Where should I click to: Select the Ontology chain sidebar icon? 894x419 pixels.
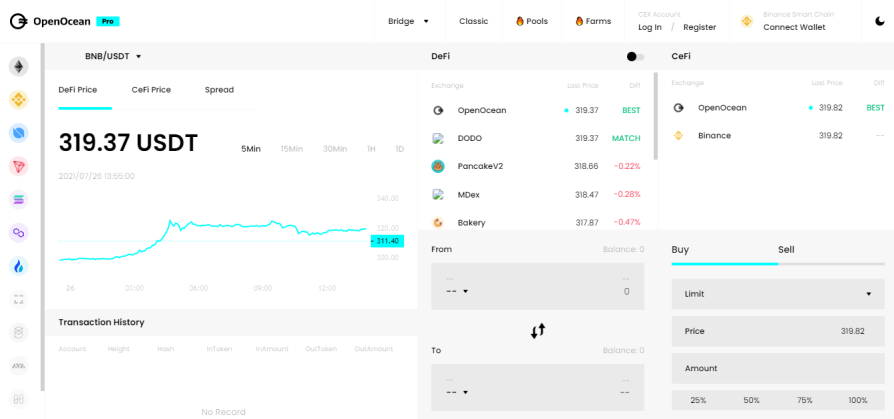click(x=19, y=133)
